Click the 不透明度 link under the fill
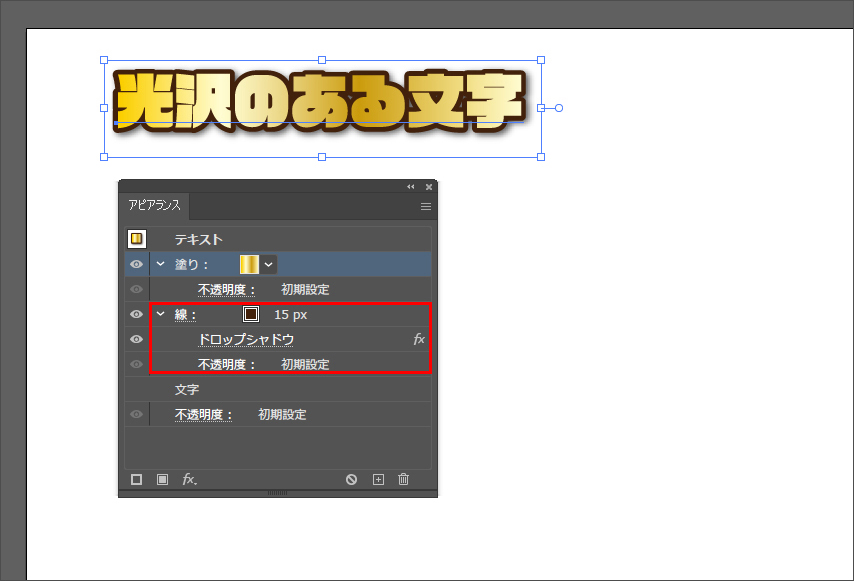 coord(226,289)
